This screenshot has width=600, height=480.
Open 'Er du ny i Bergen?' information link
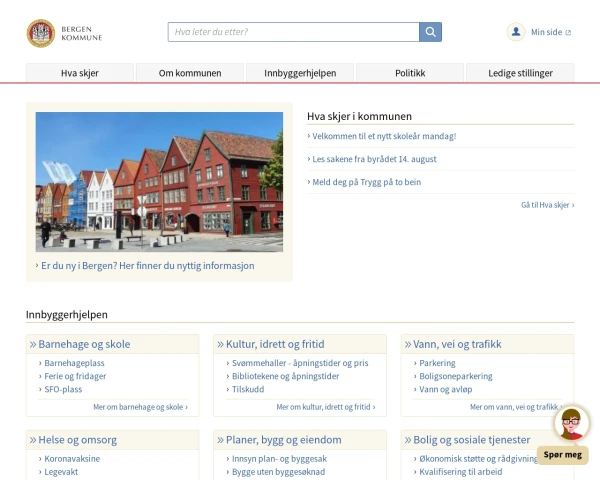click(x=148, y=266)
